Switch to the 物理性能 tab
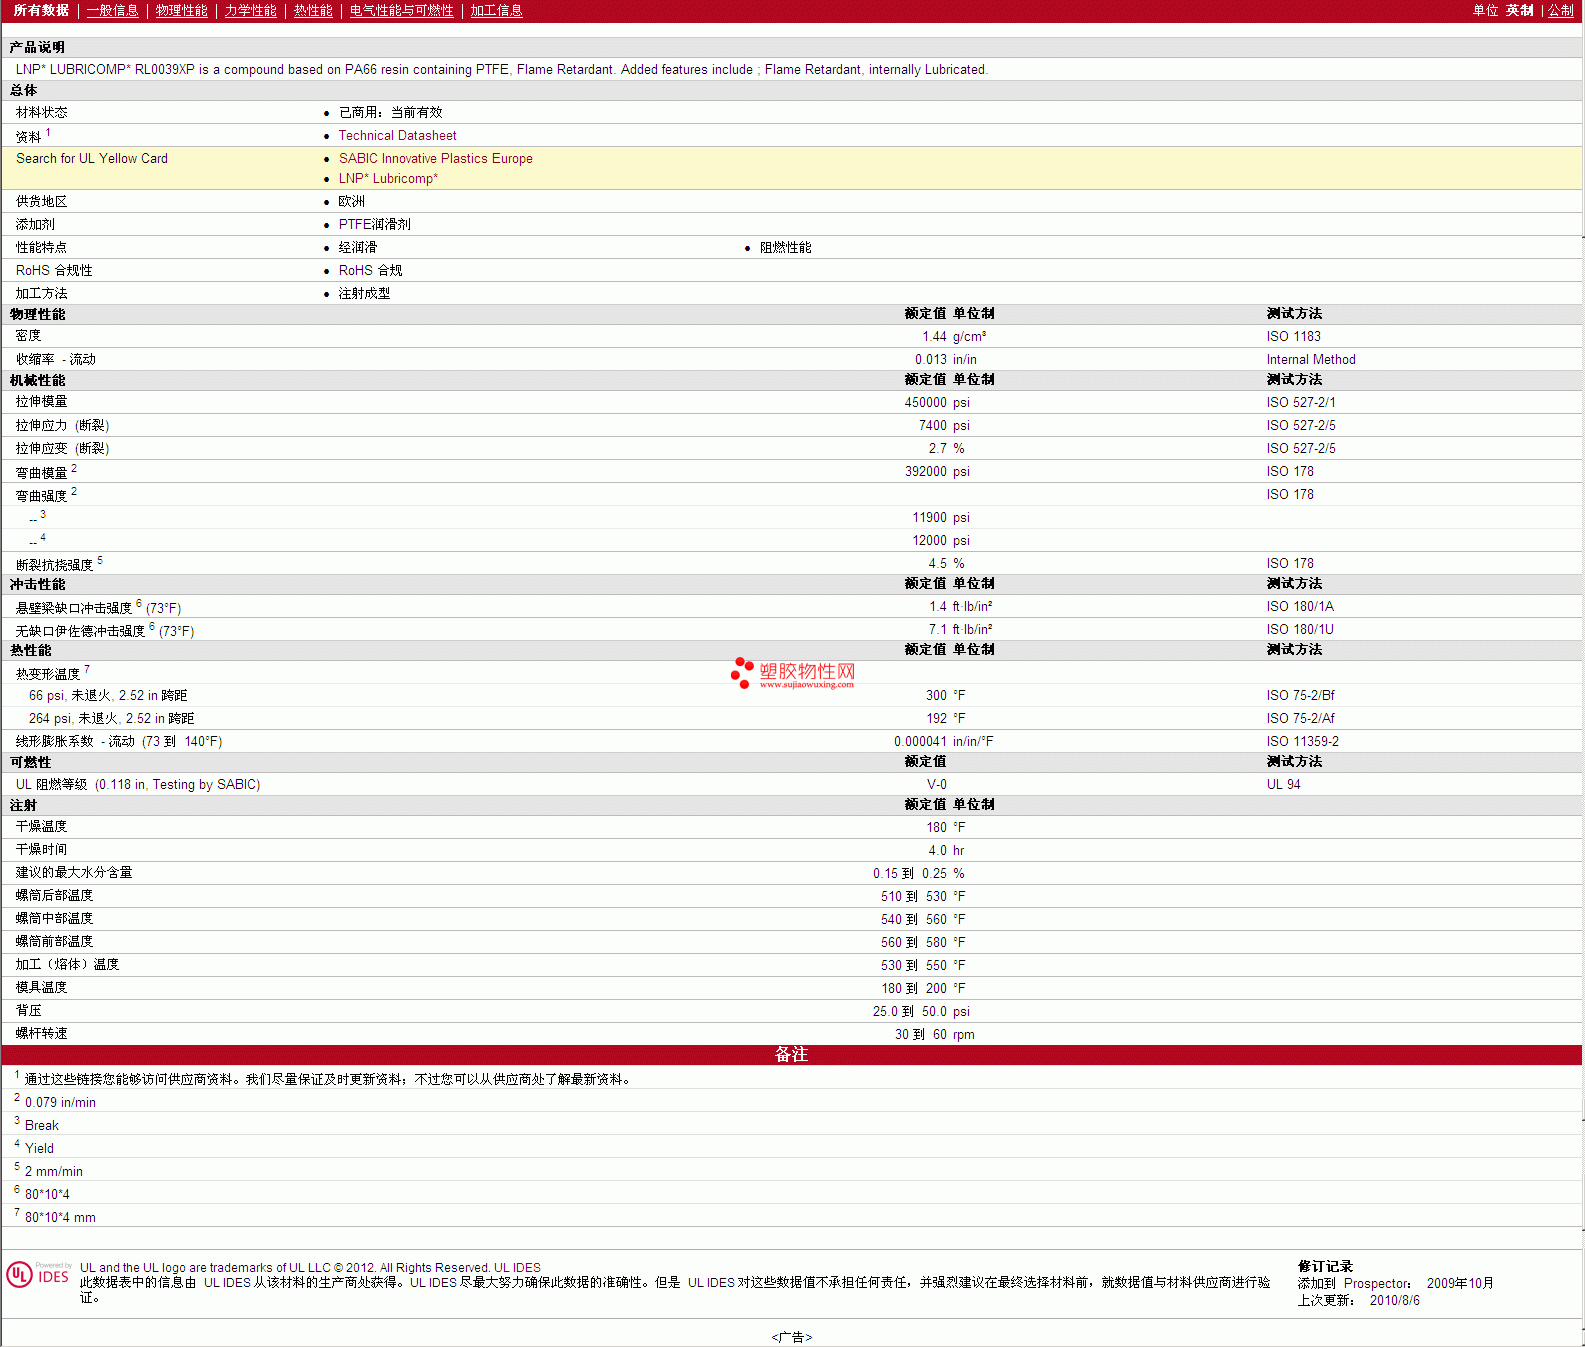The width and height of the screenshot is (1585, 1347). pyautogui.click(x=181, y=10)
